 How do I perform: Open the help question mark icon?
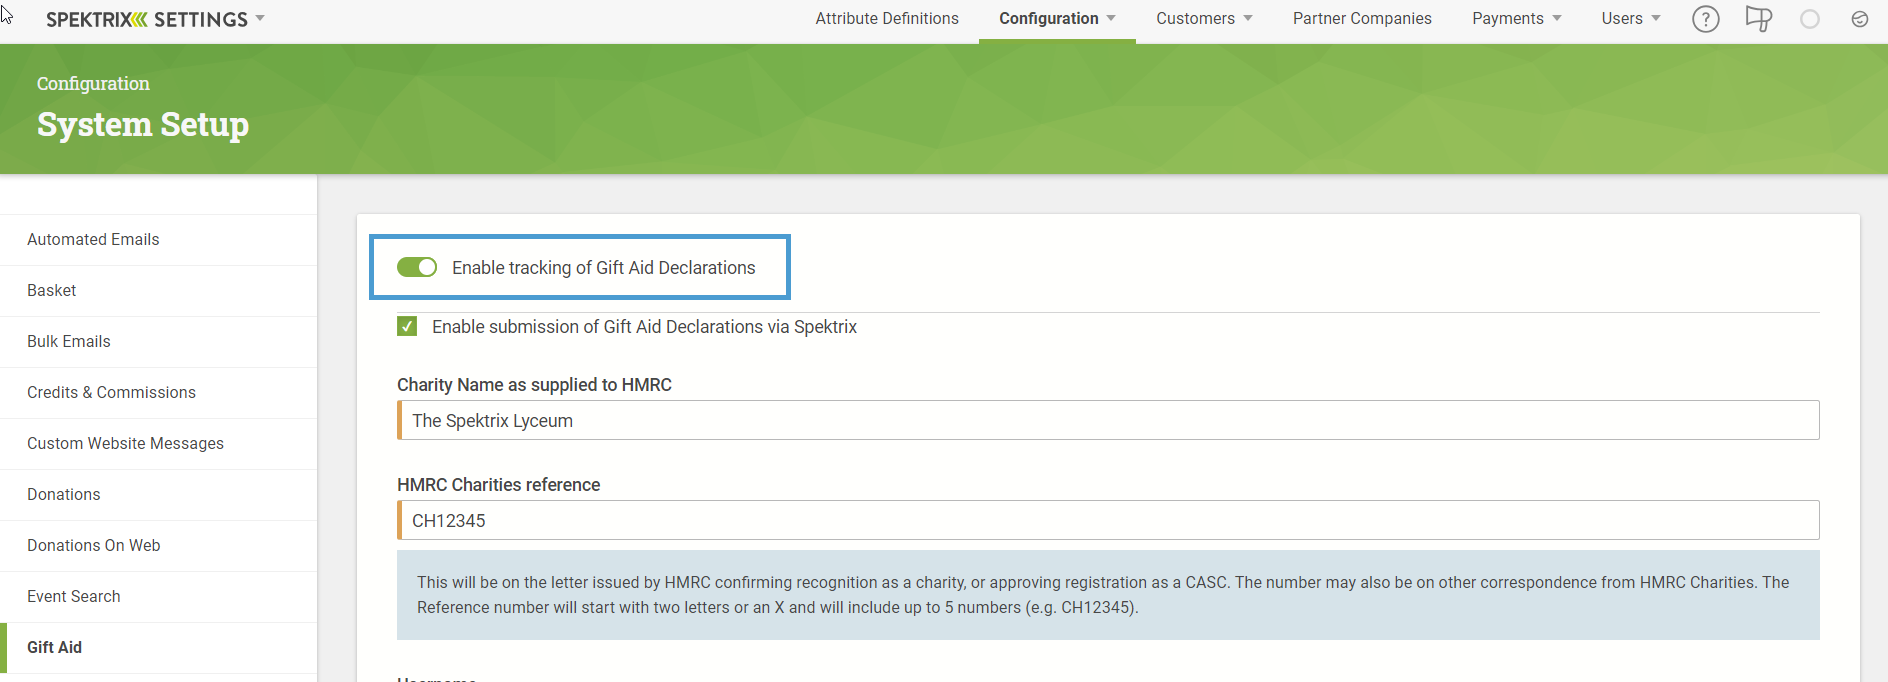pyautogui.click(x=1705, y=19)
